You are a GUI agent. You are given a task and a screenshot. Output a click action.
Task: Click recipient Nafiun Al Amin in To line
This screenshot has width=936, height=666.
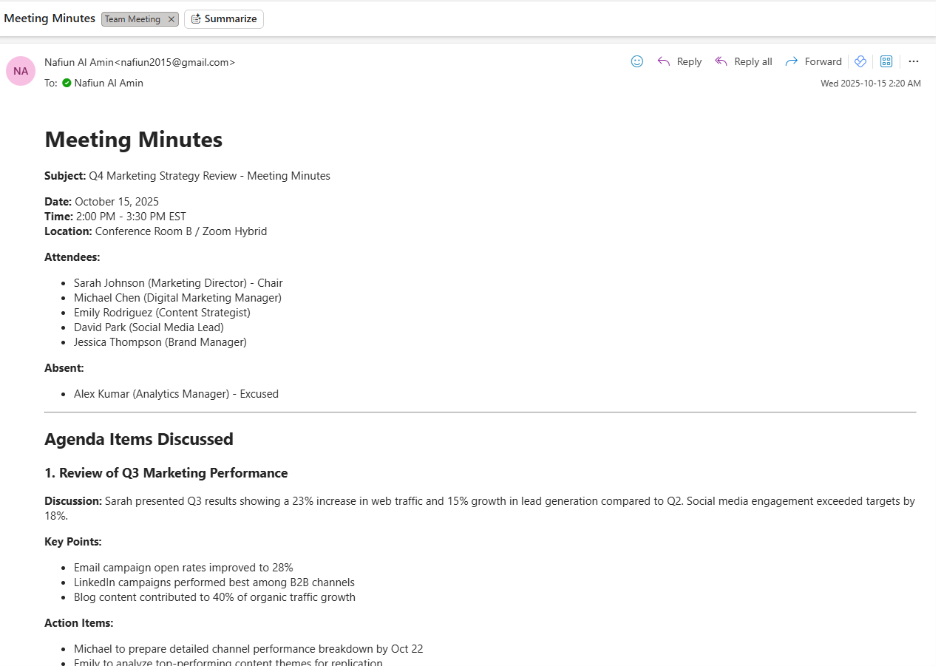point(108,83)
